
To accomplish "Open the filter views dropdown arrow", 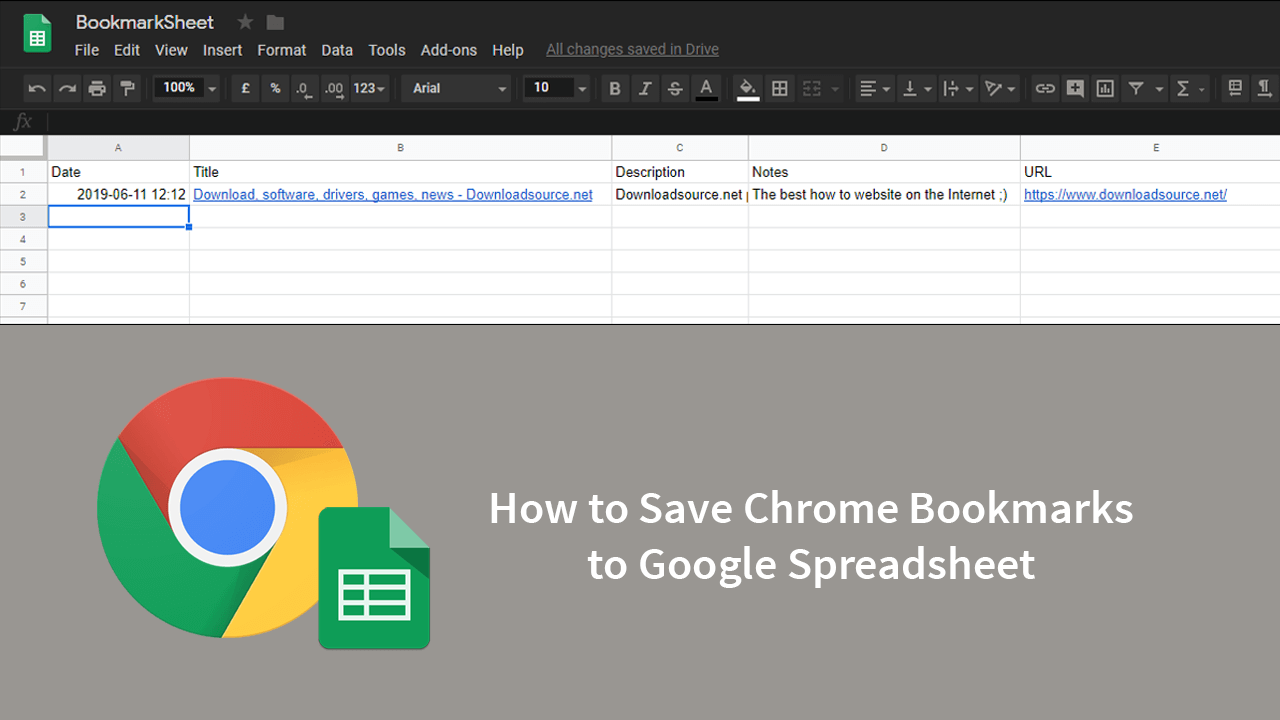I will tap(1159, 89).
